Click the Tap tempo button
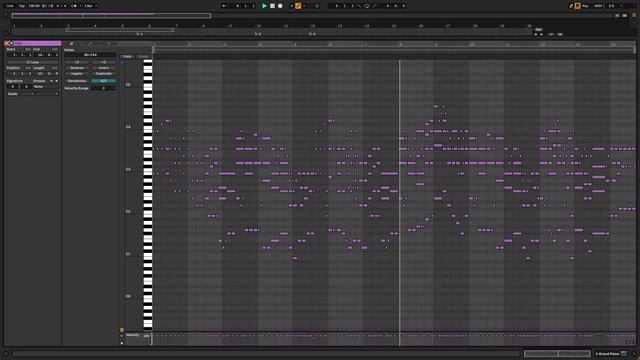This screenshot has height=360, width=640. tap(22, 6)
